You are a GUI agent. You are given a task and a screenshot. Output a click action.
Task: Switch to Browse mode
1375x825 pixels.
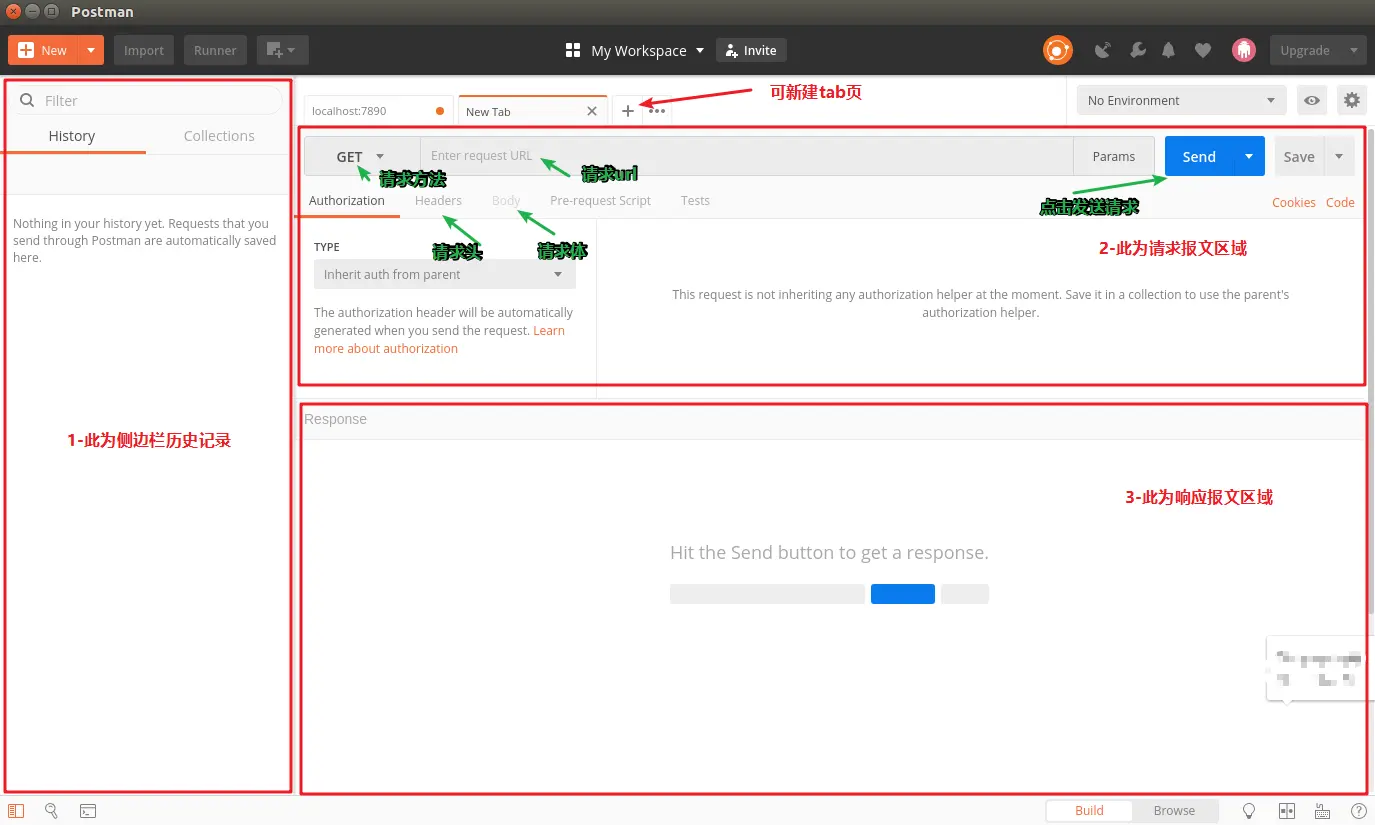pos(1174,811)
